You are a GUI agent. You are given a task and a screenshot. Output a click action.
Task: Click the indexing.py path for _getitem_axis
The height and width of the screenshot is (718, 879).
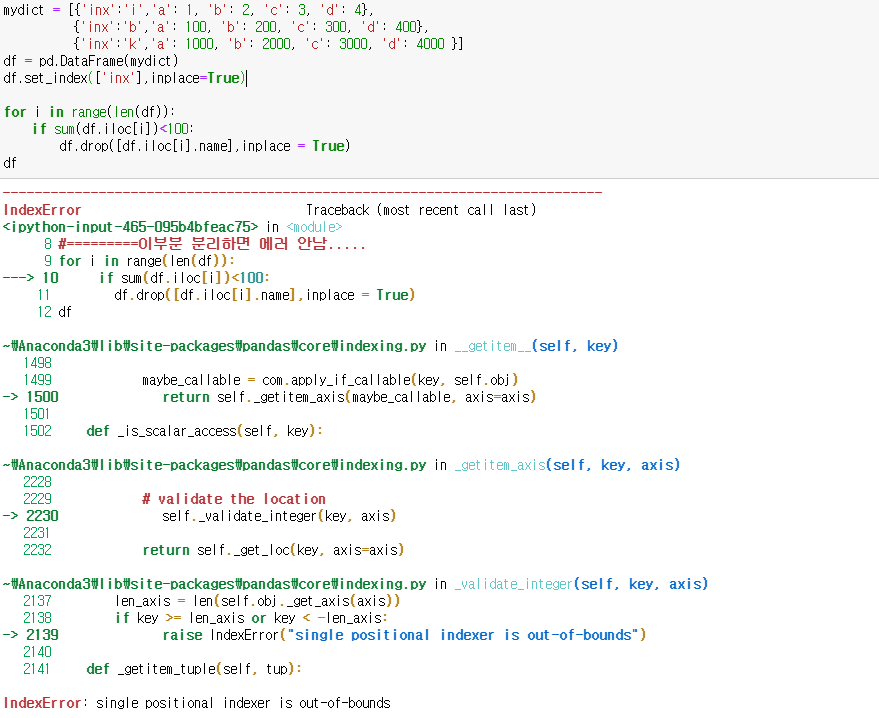pos(215,465)
